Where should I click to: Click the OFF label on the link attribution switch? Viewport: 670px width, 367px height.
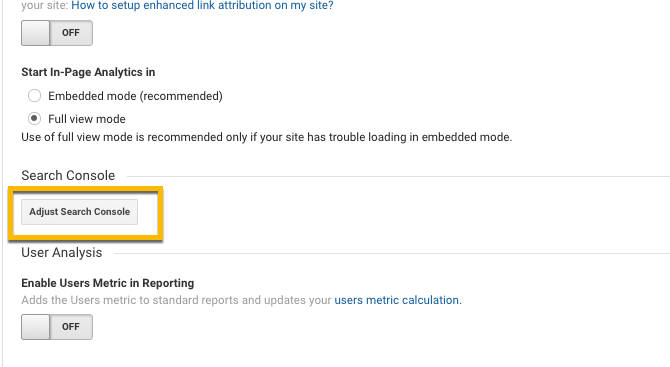(71, 33)
